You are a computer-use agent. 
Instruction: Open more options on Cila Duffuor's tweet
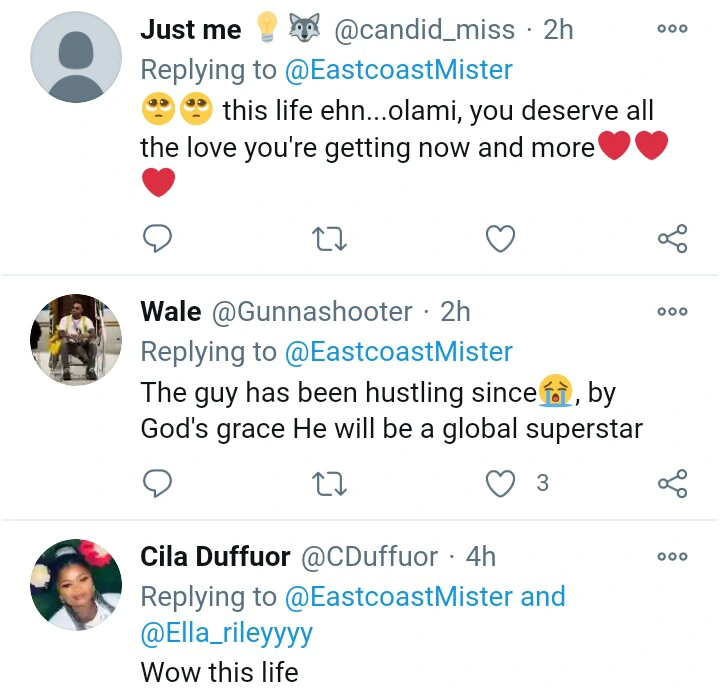(672, 556)
